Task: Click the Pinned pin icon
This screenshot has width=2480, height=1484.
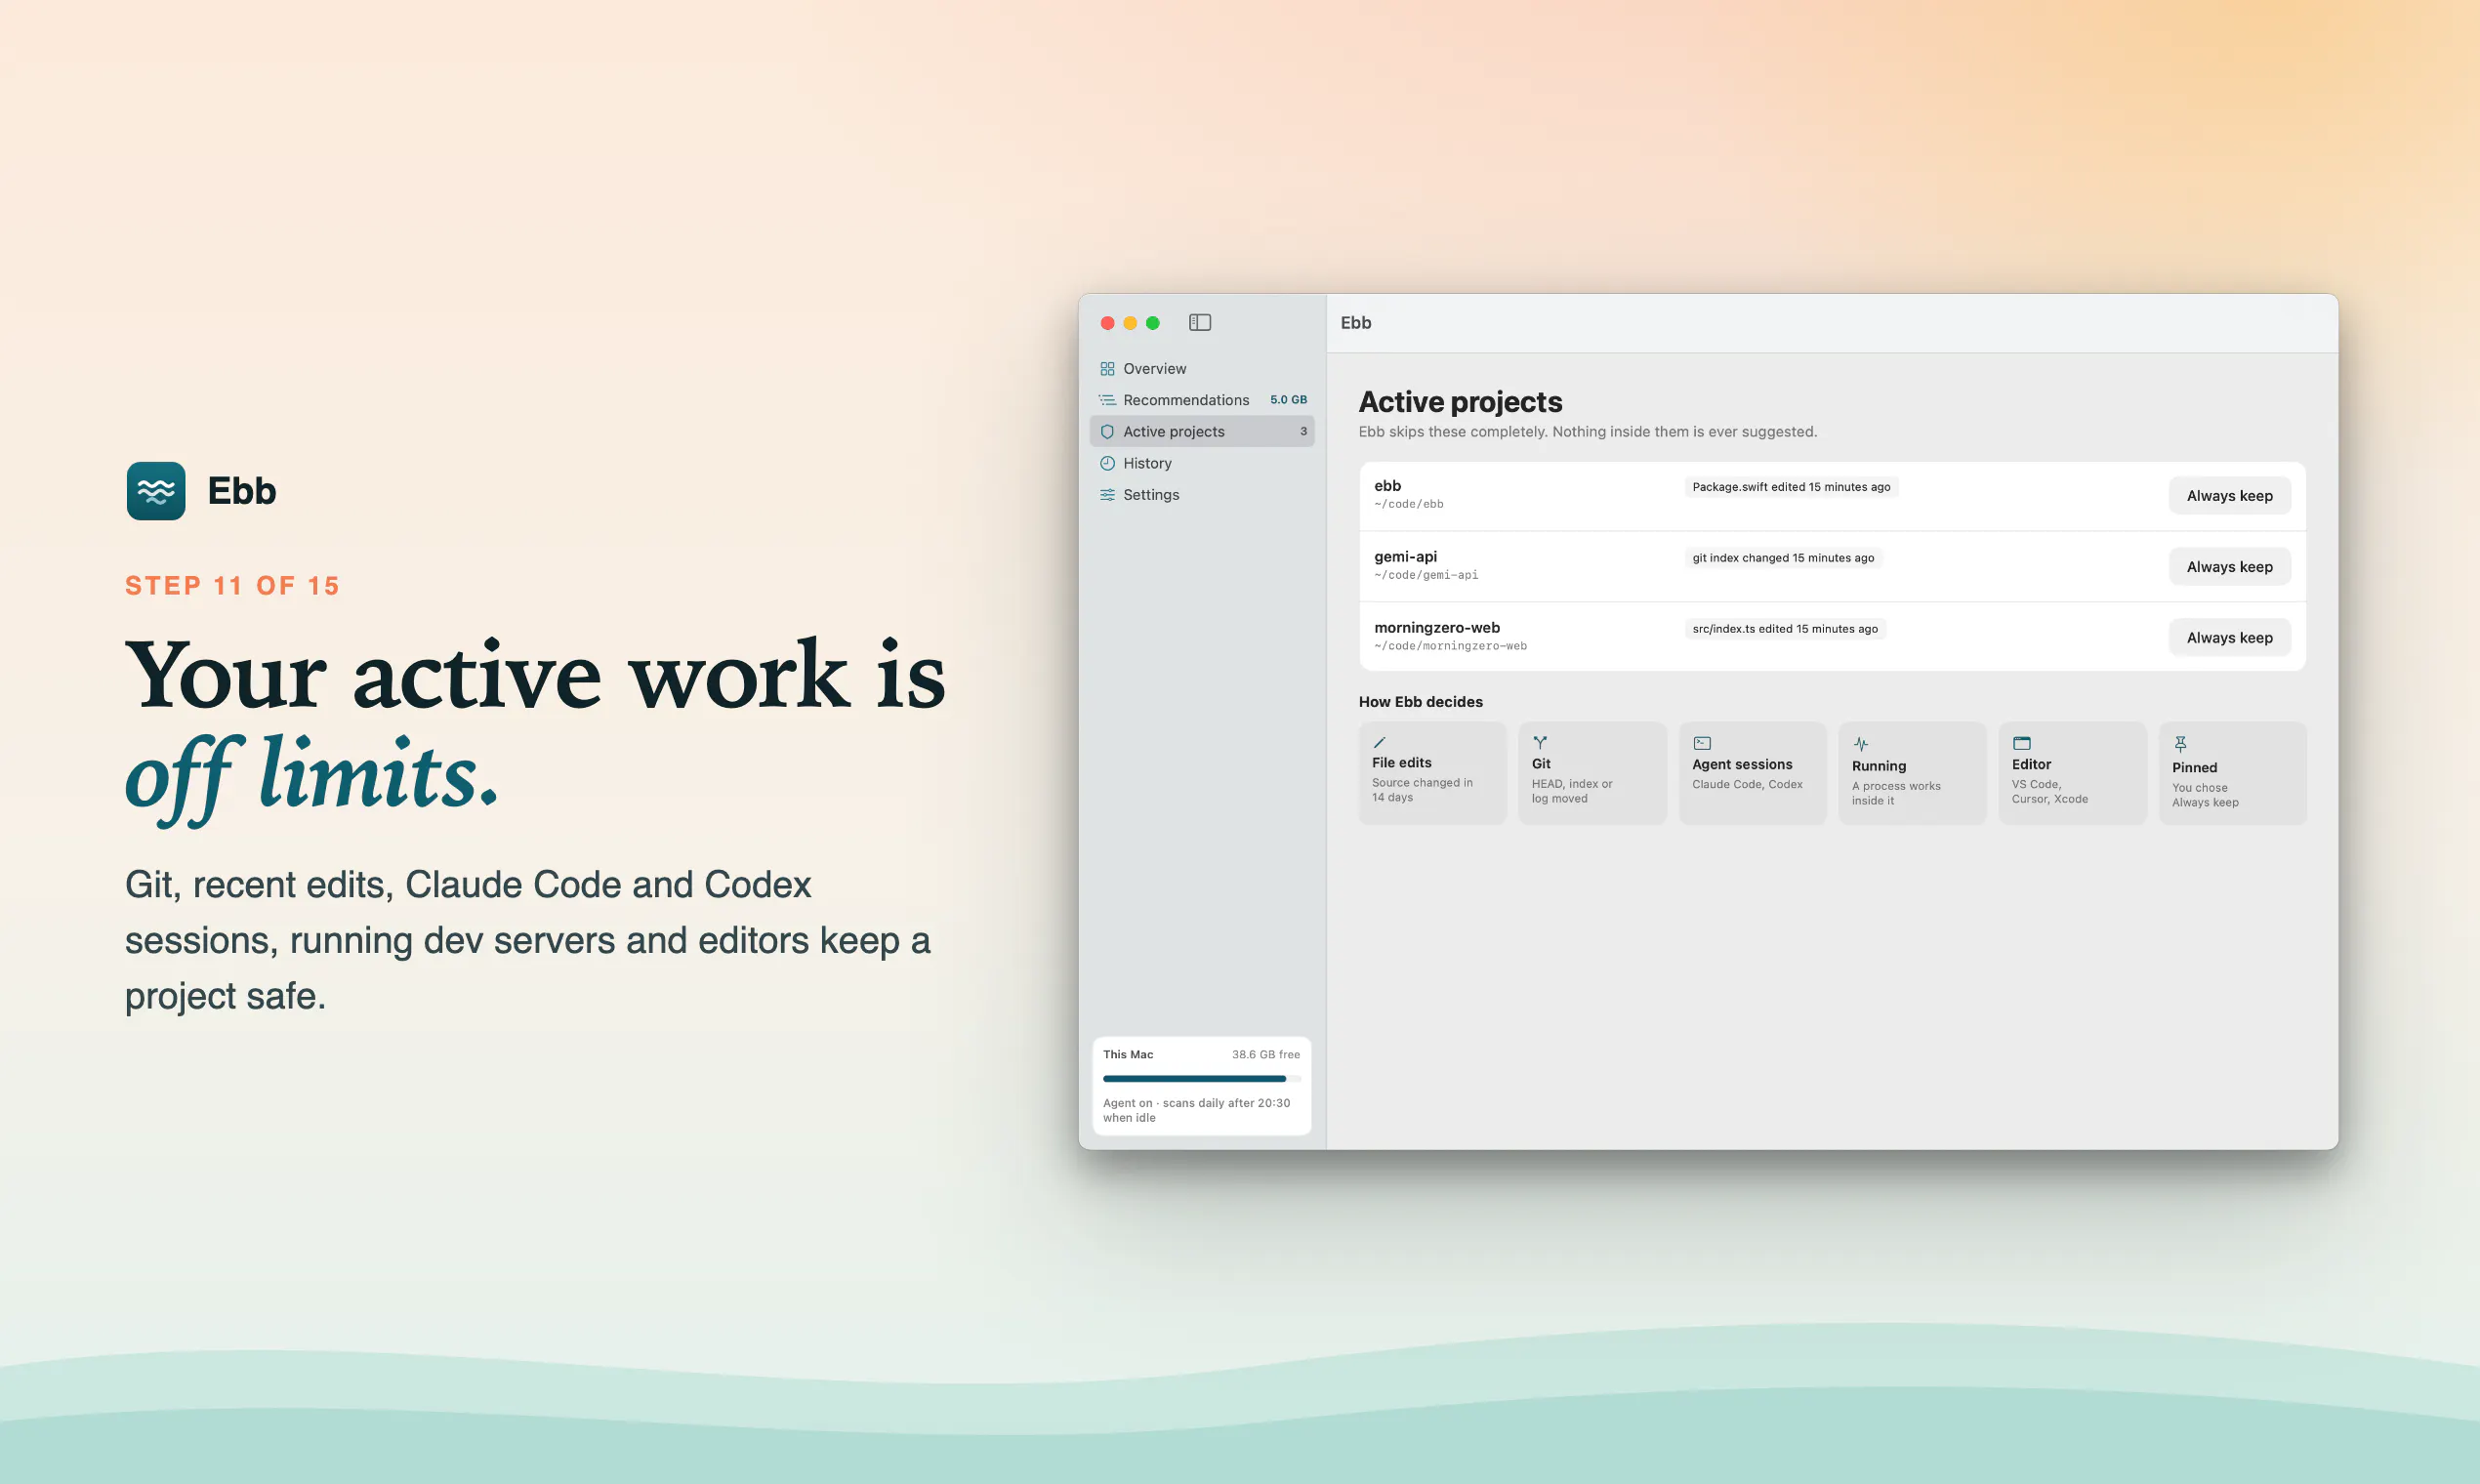Action: (x=2181, y=744)
